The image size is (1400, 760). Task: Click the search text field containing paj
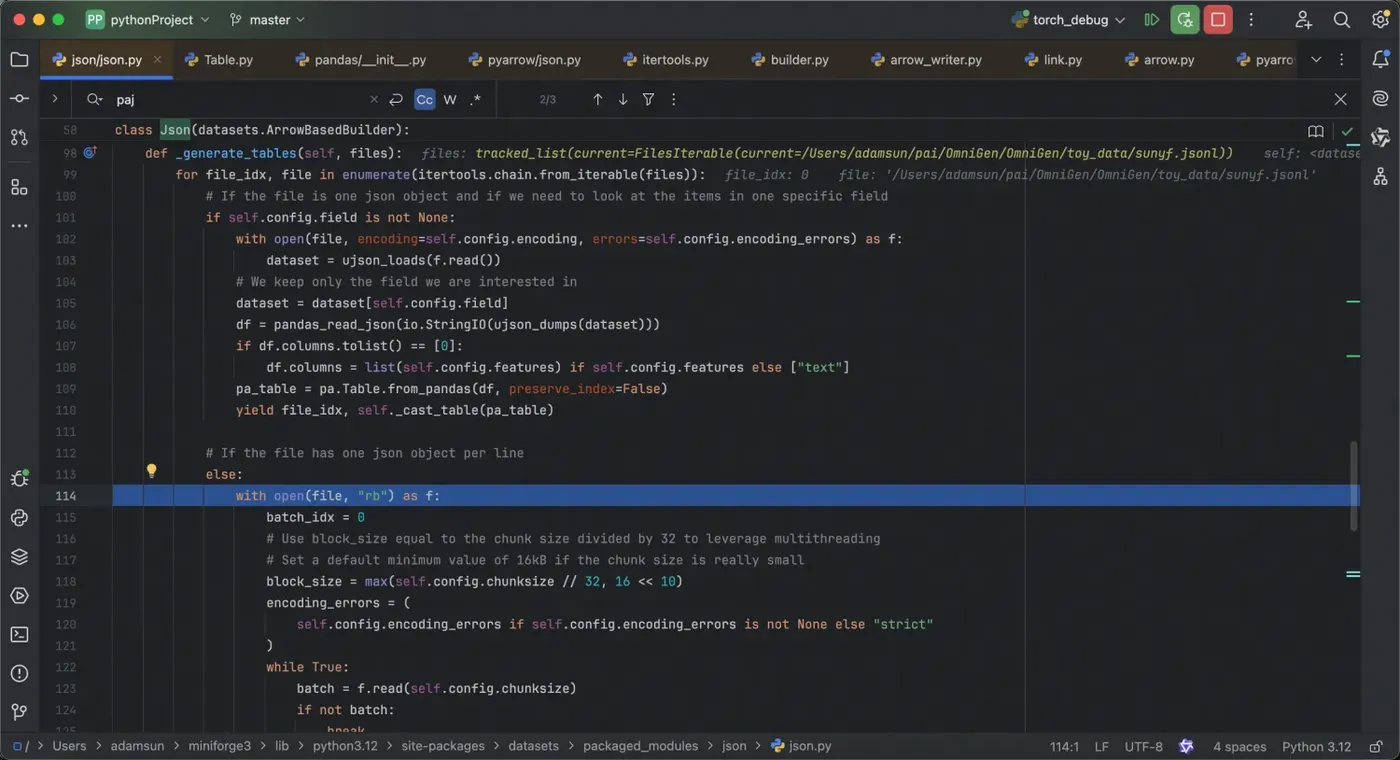click(x=238, y=99)
